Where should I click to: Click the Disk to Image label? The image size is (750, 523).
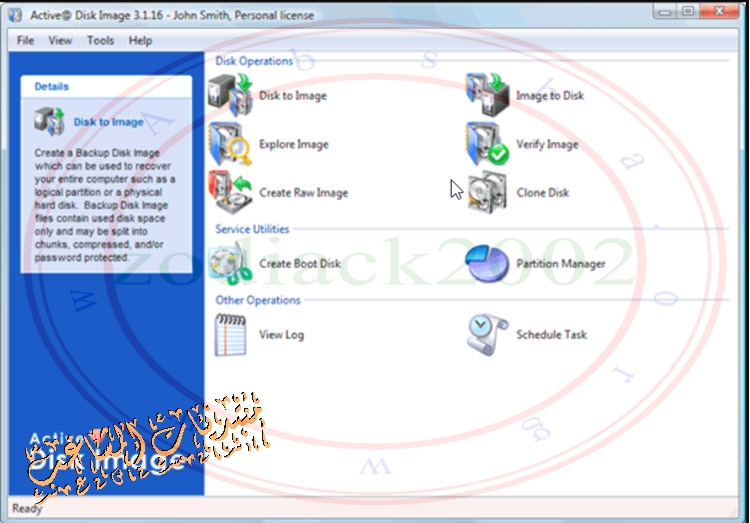tap(293, 95)
